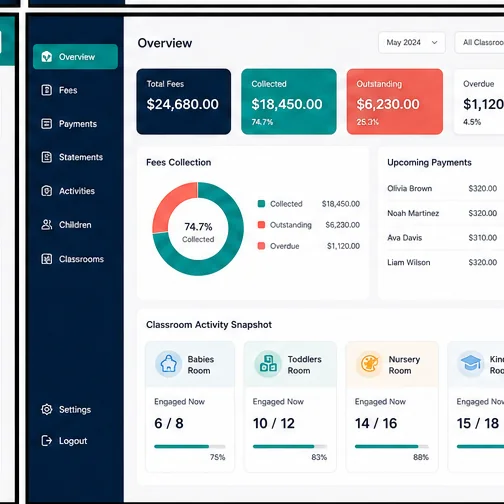Click Ava Davis amount $310.00
Screen dimensions: 504x504
tap(483, 238)
